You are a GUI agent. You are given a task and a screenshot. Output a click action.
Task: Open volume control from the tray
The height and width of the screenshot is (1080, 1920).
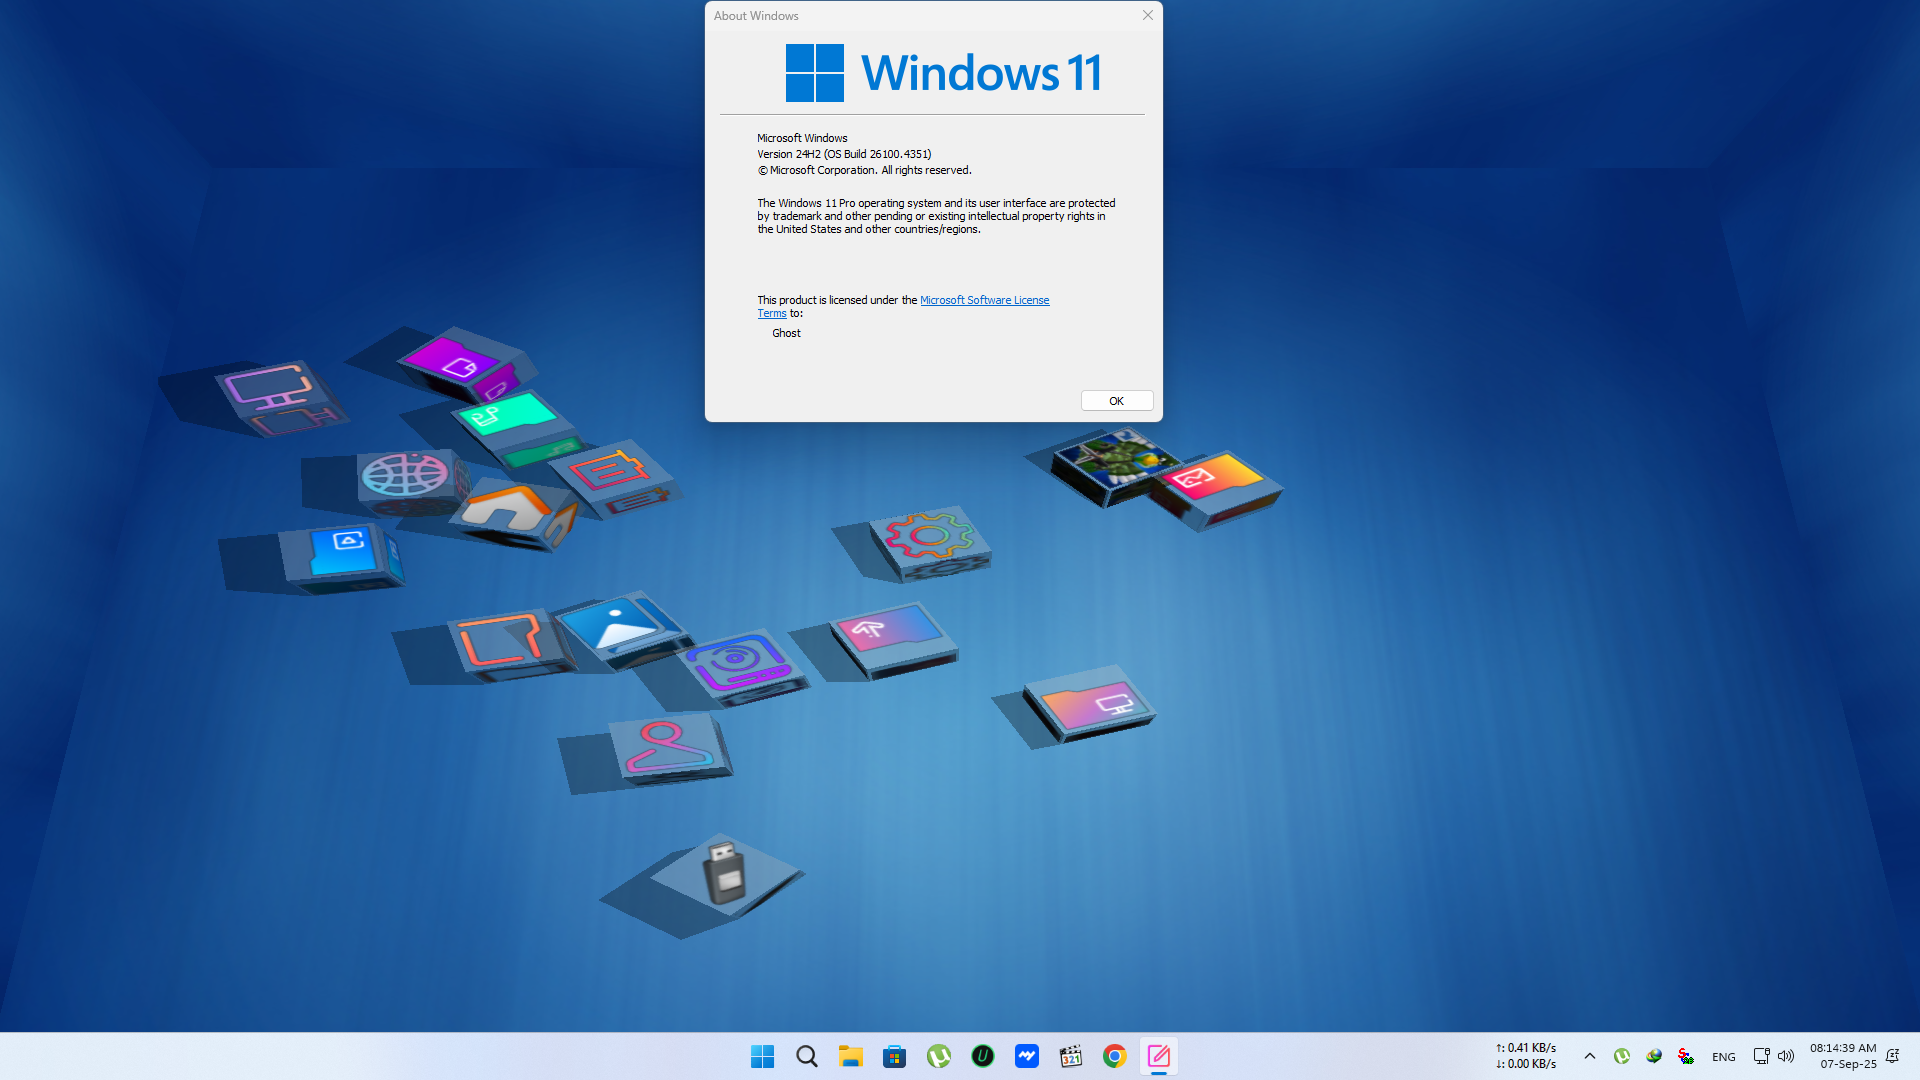(x=1786, y=1056)
